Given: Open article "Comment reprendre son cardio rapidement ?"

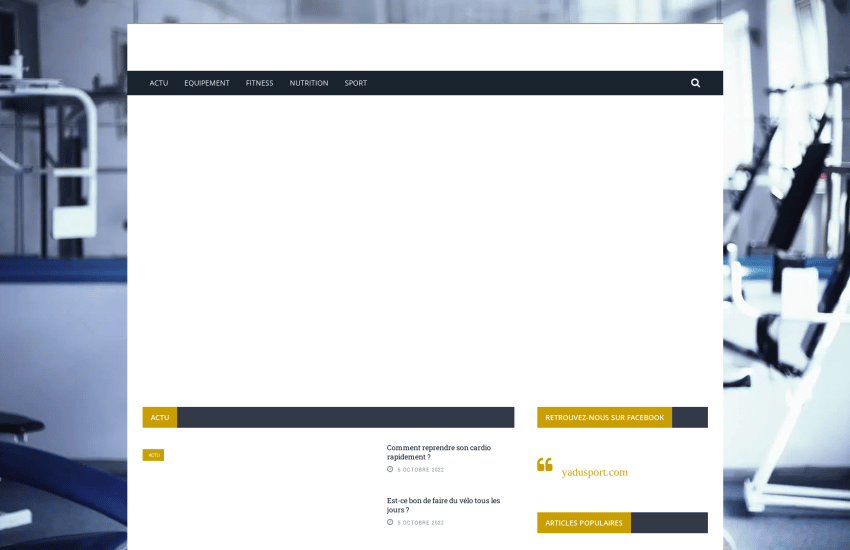Looking at the screenshot, I should [438, 452].
